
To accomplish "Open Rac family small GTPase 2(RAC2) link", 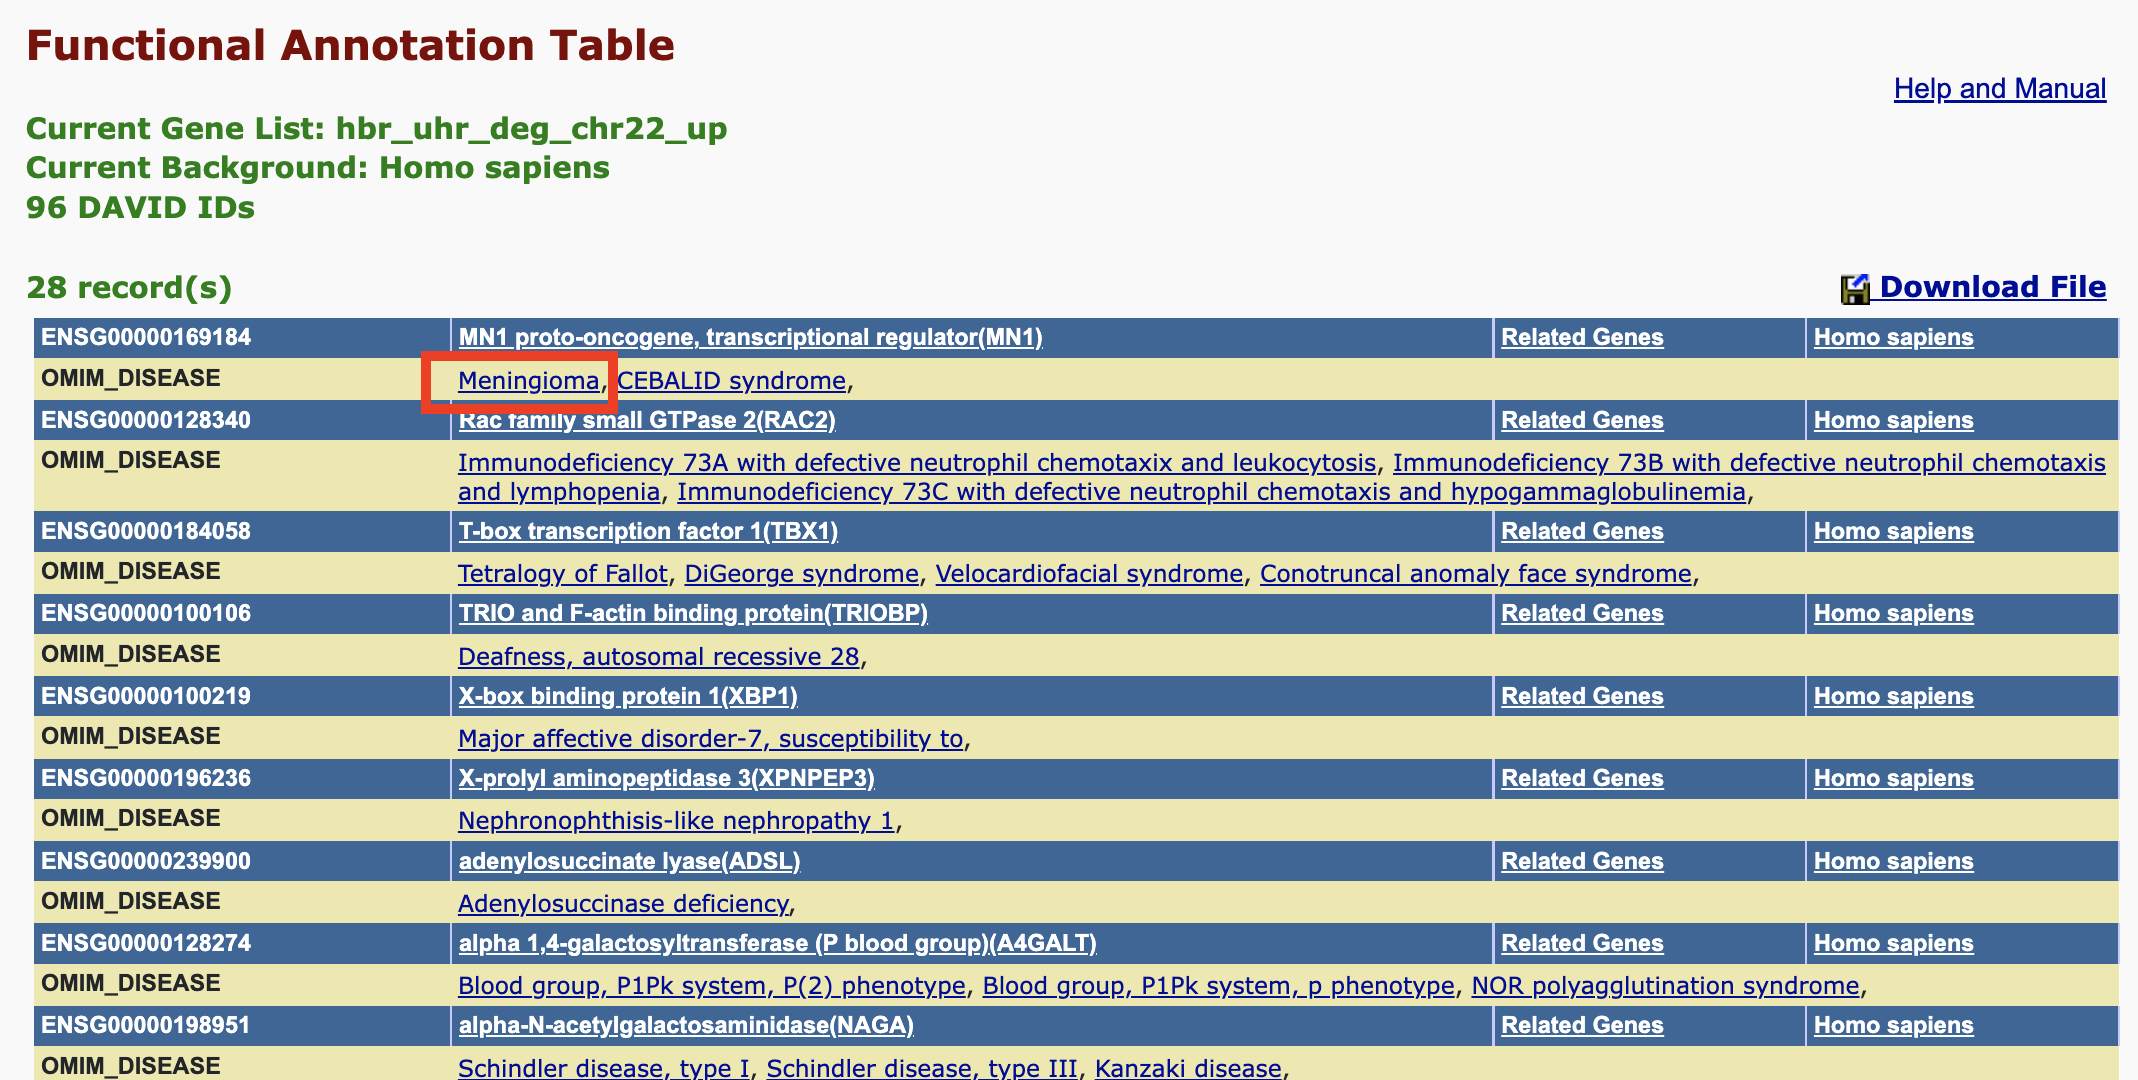I will pos(646,421).
